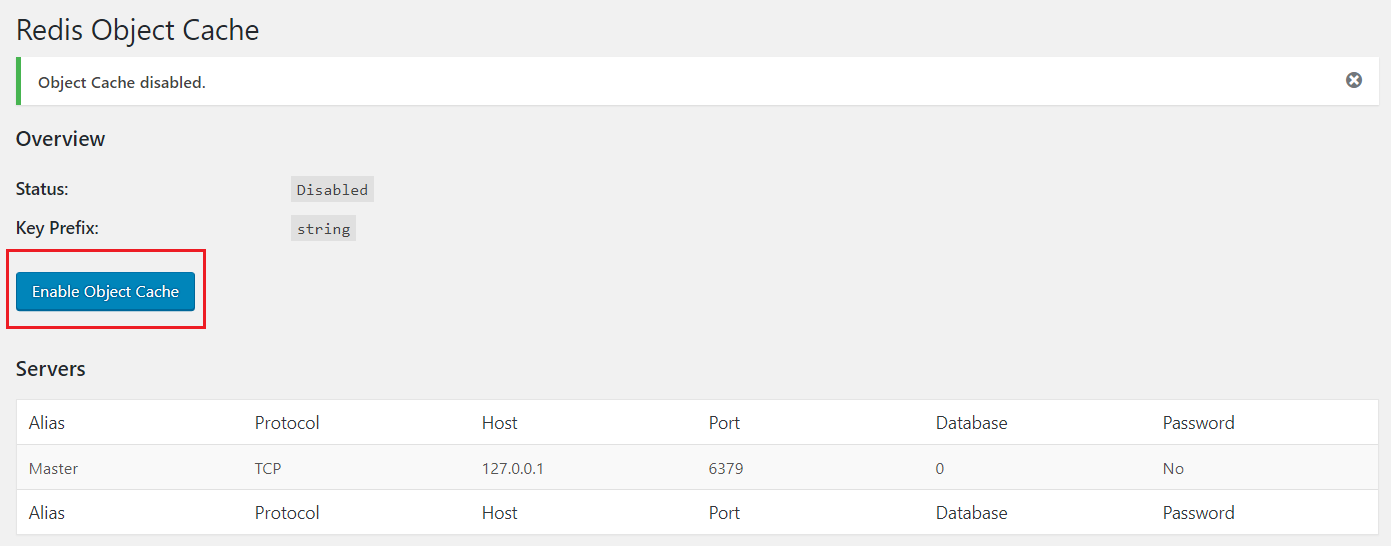Image resolution: width=1391 pixels, height=546 pixels.
Task: Click the Servers section heading
Action: pyautogui.click(x=50, y=369)
